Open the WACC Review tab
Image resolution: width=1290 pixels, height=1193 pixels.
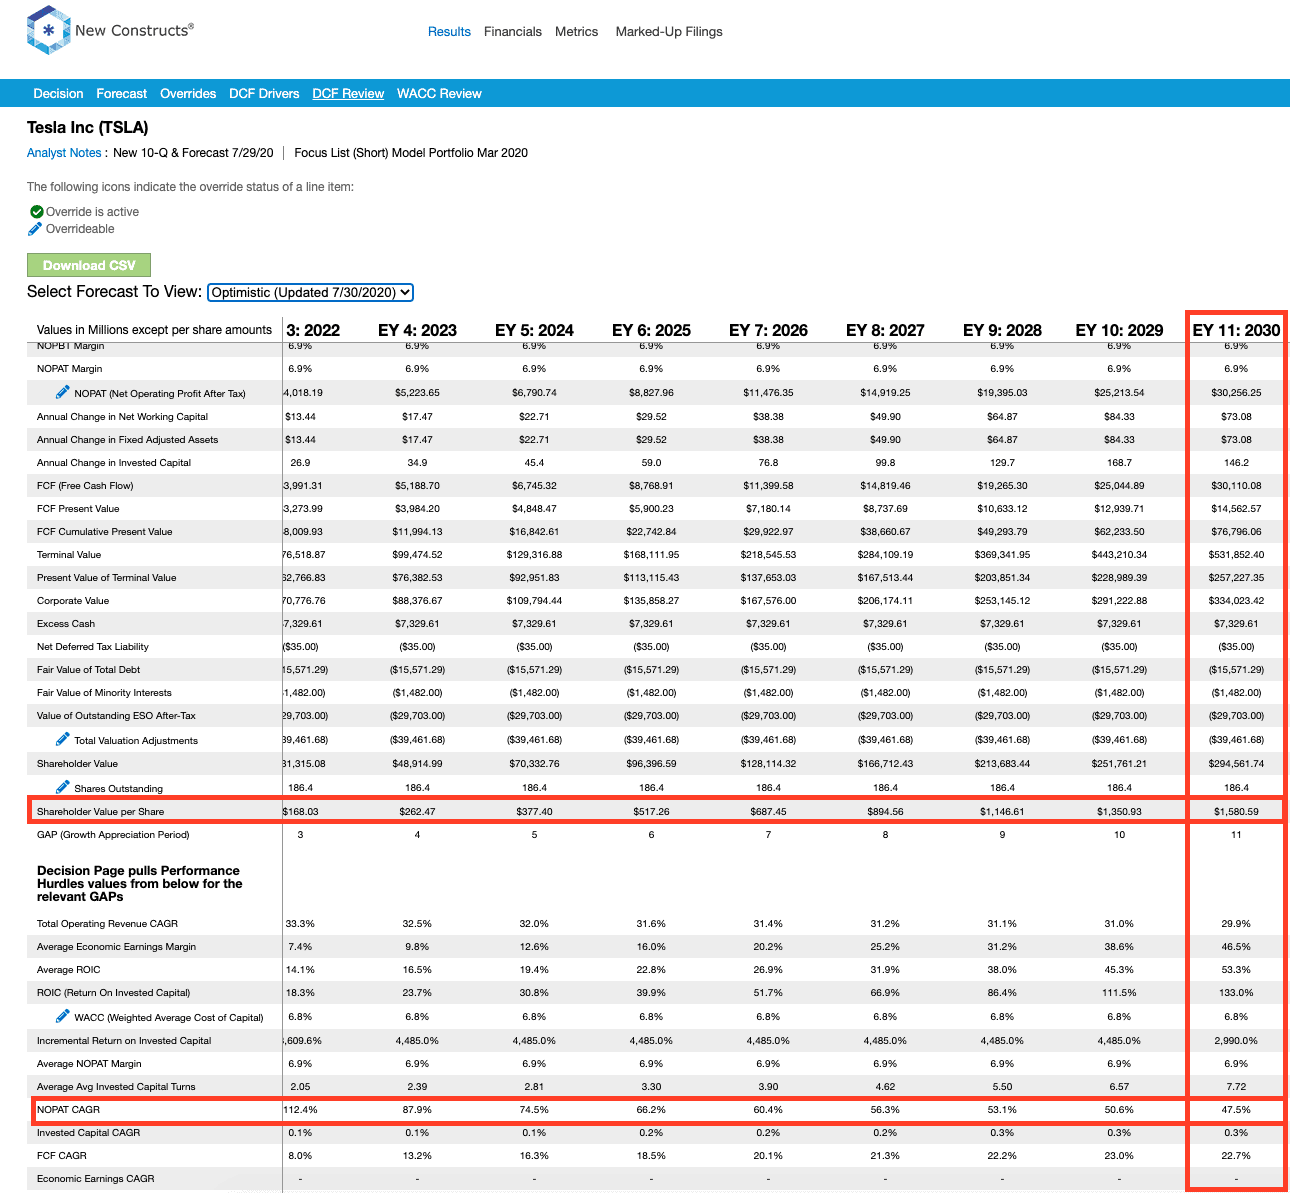tap(439, 93)
